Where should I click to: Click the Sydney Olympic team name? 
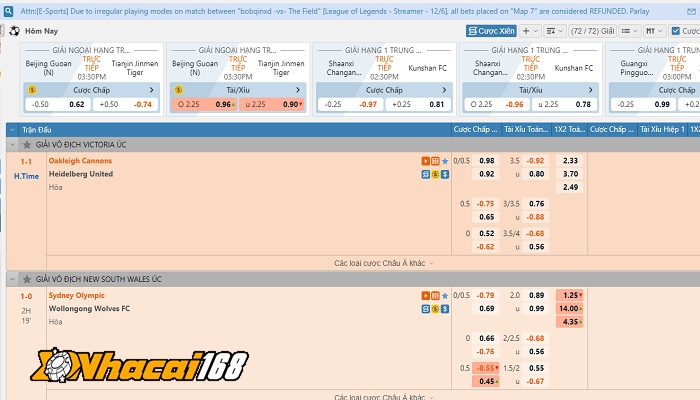76,296
